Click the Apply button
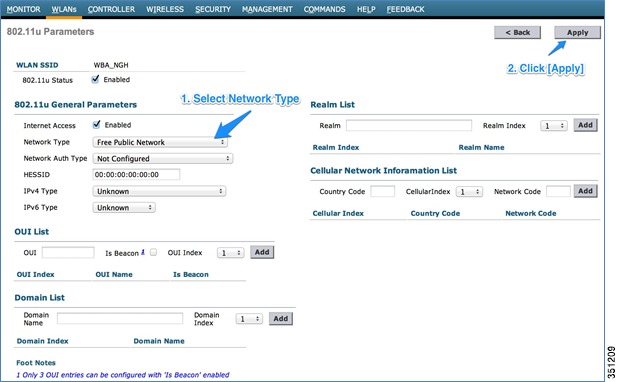Viewport: 617px width, 382px height. [x=577, y=33]
